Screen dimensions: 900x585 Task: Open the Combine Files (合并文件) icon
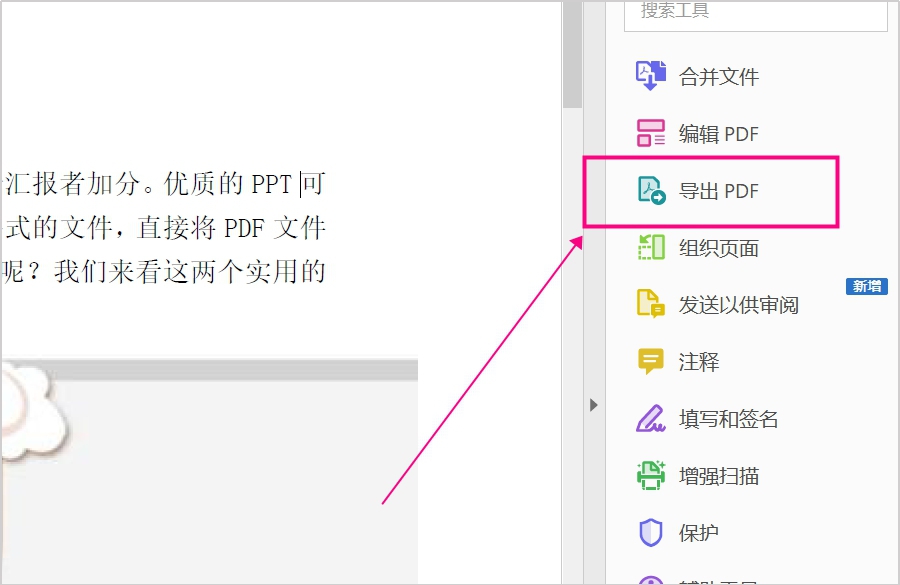[x=651, y=76]
